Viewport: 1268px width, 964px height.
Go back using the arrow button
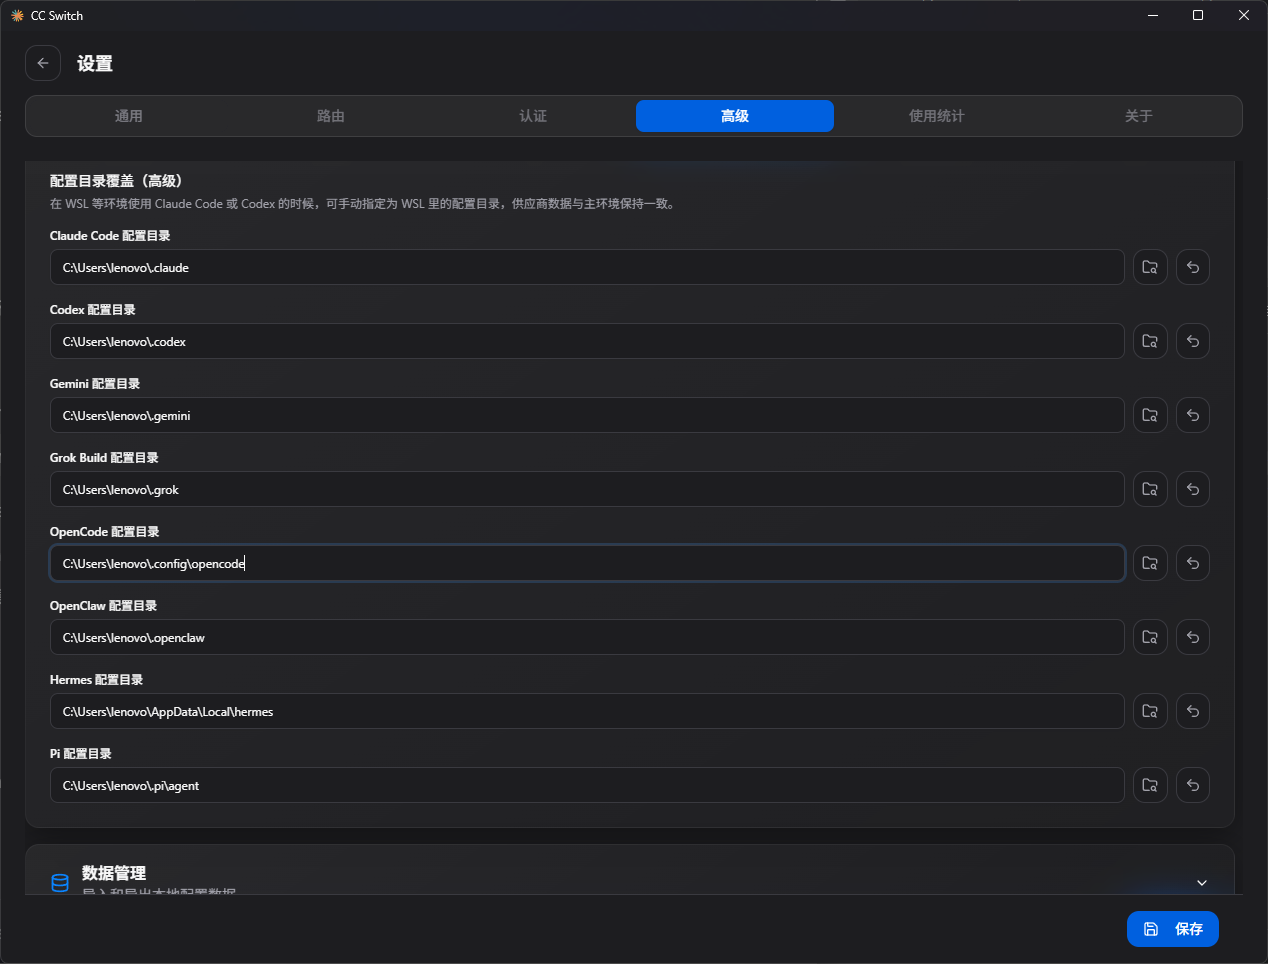pyautogui.click(x=43, y=63)
